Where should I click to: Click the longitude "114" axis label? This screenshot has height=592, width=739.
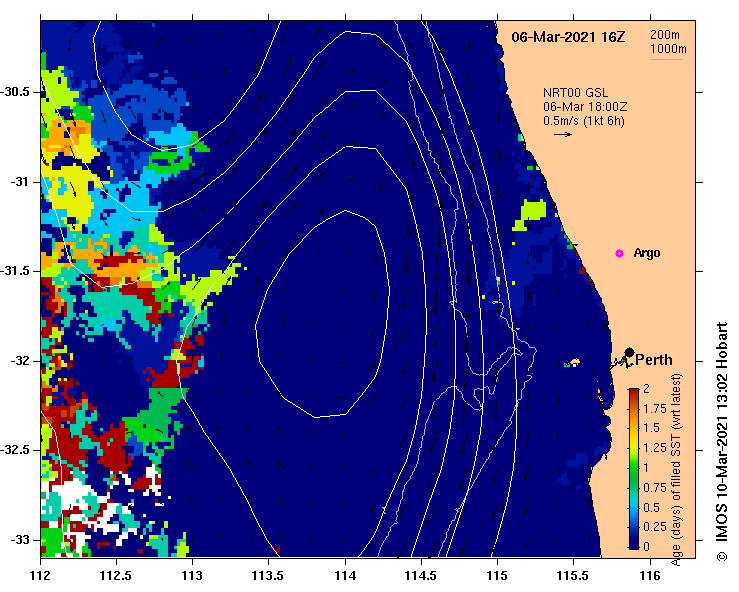click(x=345, y=576)
